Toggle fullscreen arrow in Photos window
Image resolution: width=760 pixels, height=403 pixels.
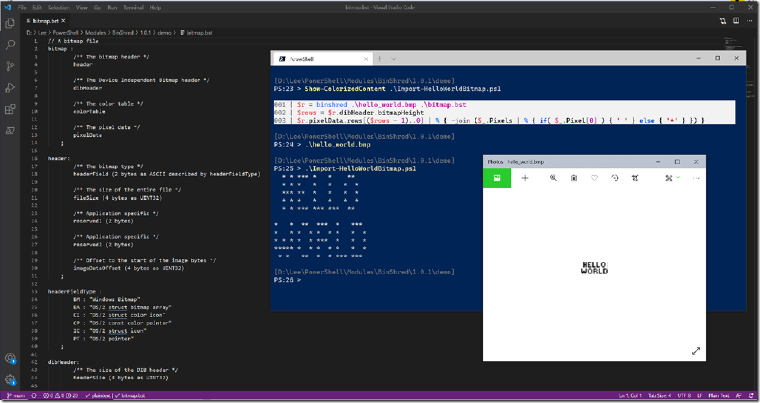coord(696,351)
